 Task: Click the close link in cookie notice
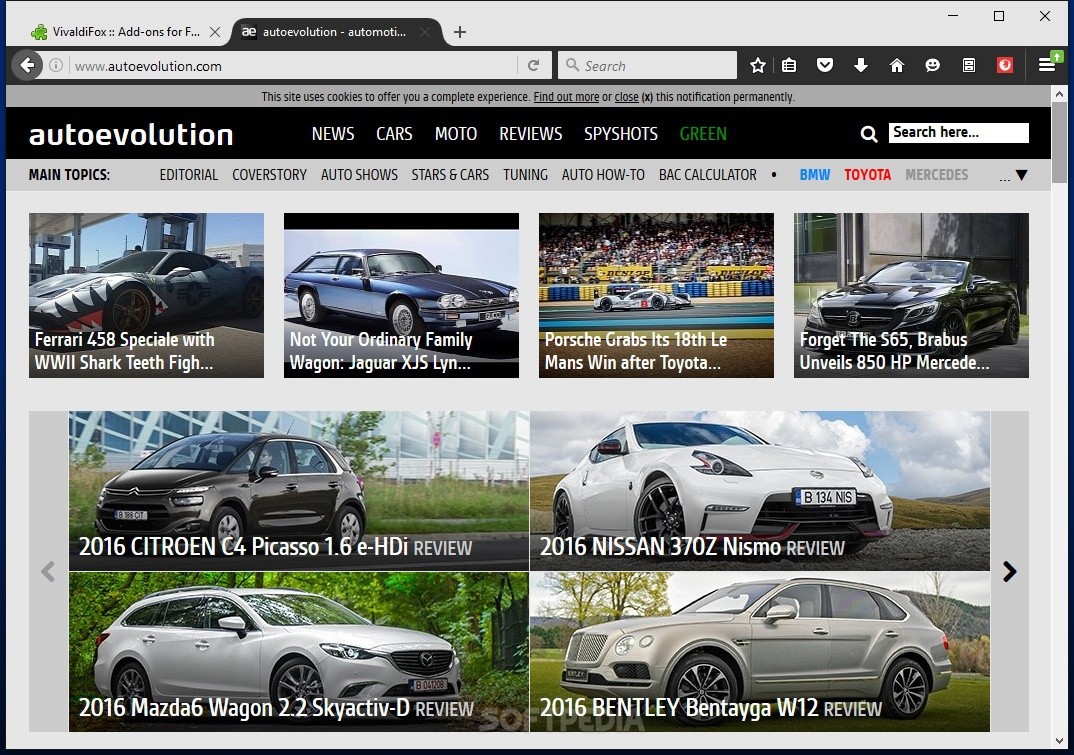626,97
